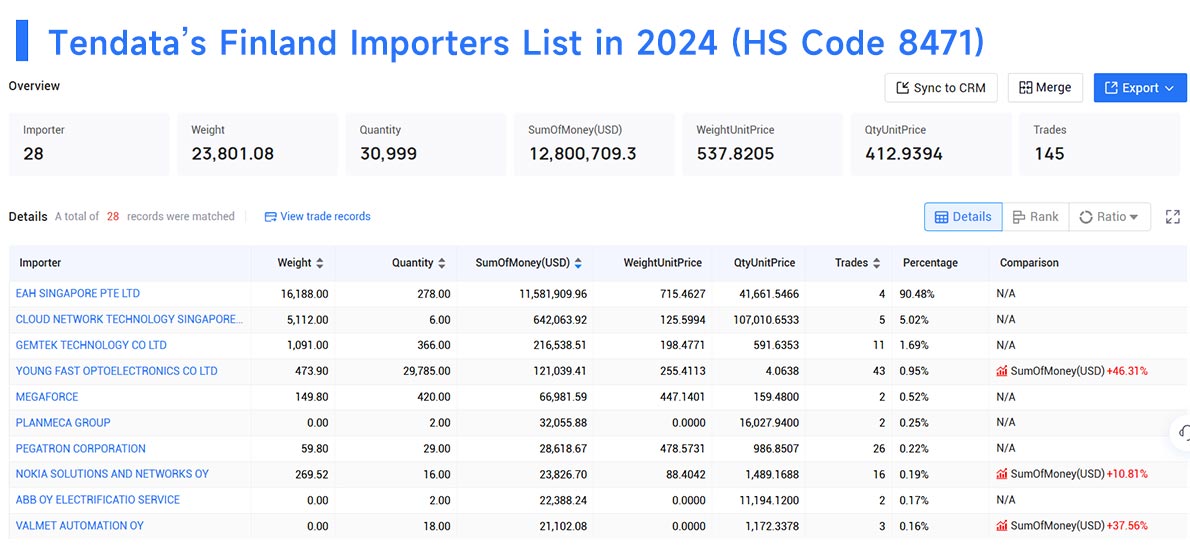Open importer GEMTEK TECHNOLOGY CO LTD

pyautogui.click(x=91, y=345)
